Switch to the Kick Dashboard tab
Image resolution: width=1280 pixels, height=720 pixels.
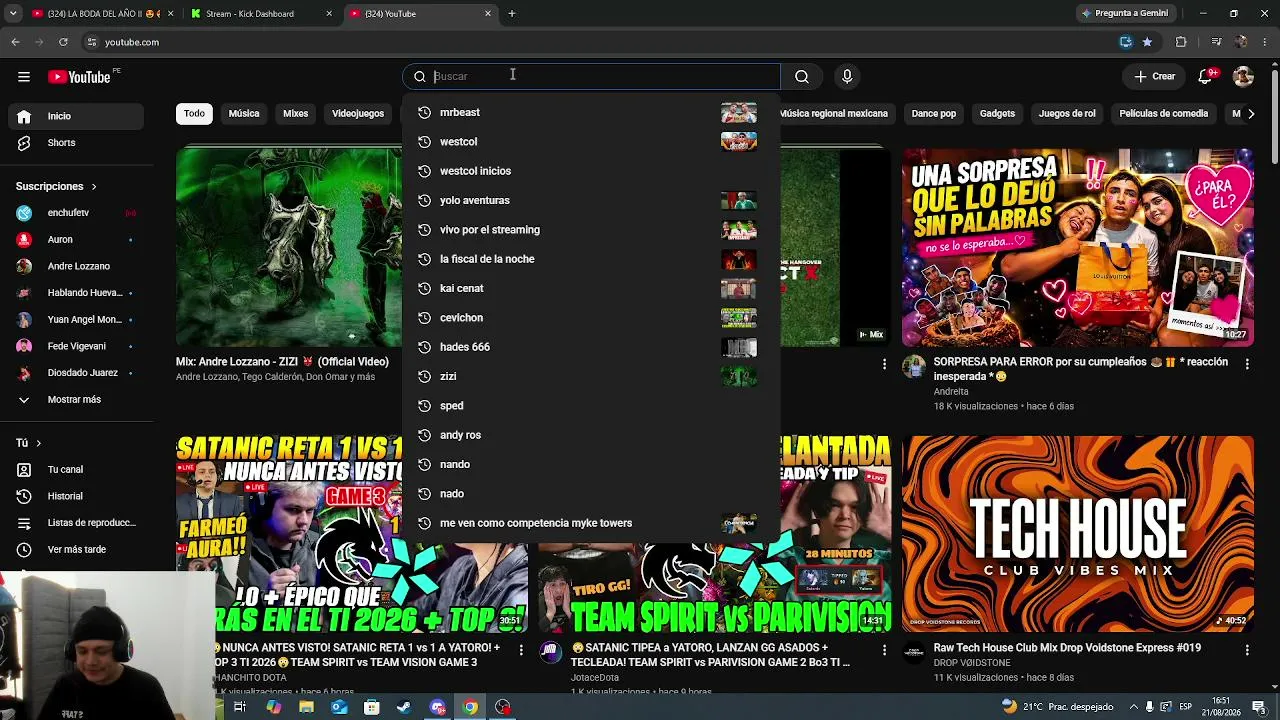click(x=263, y=14)
